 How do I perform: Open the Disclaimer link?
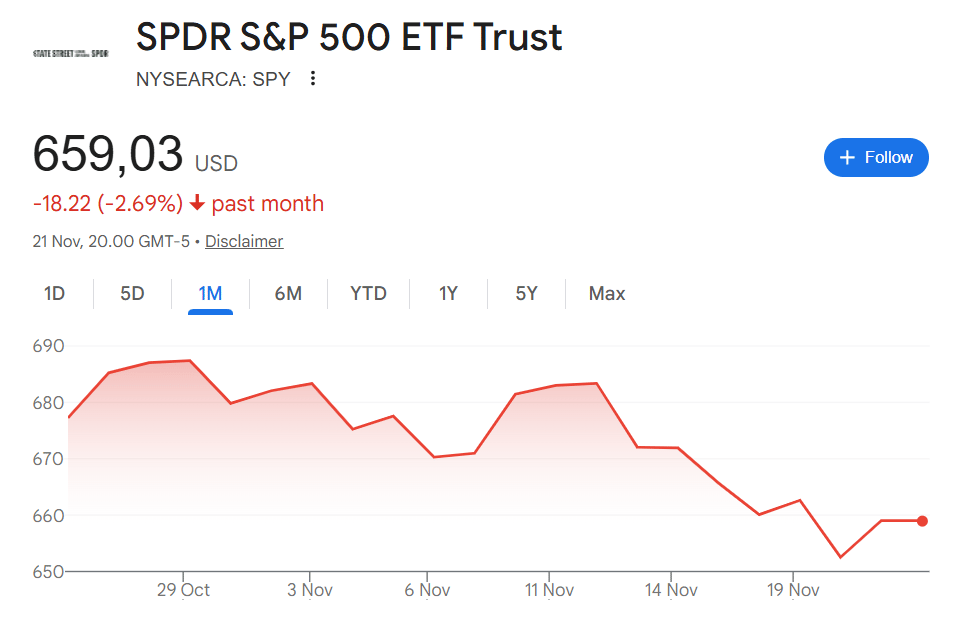coord(244,241)
